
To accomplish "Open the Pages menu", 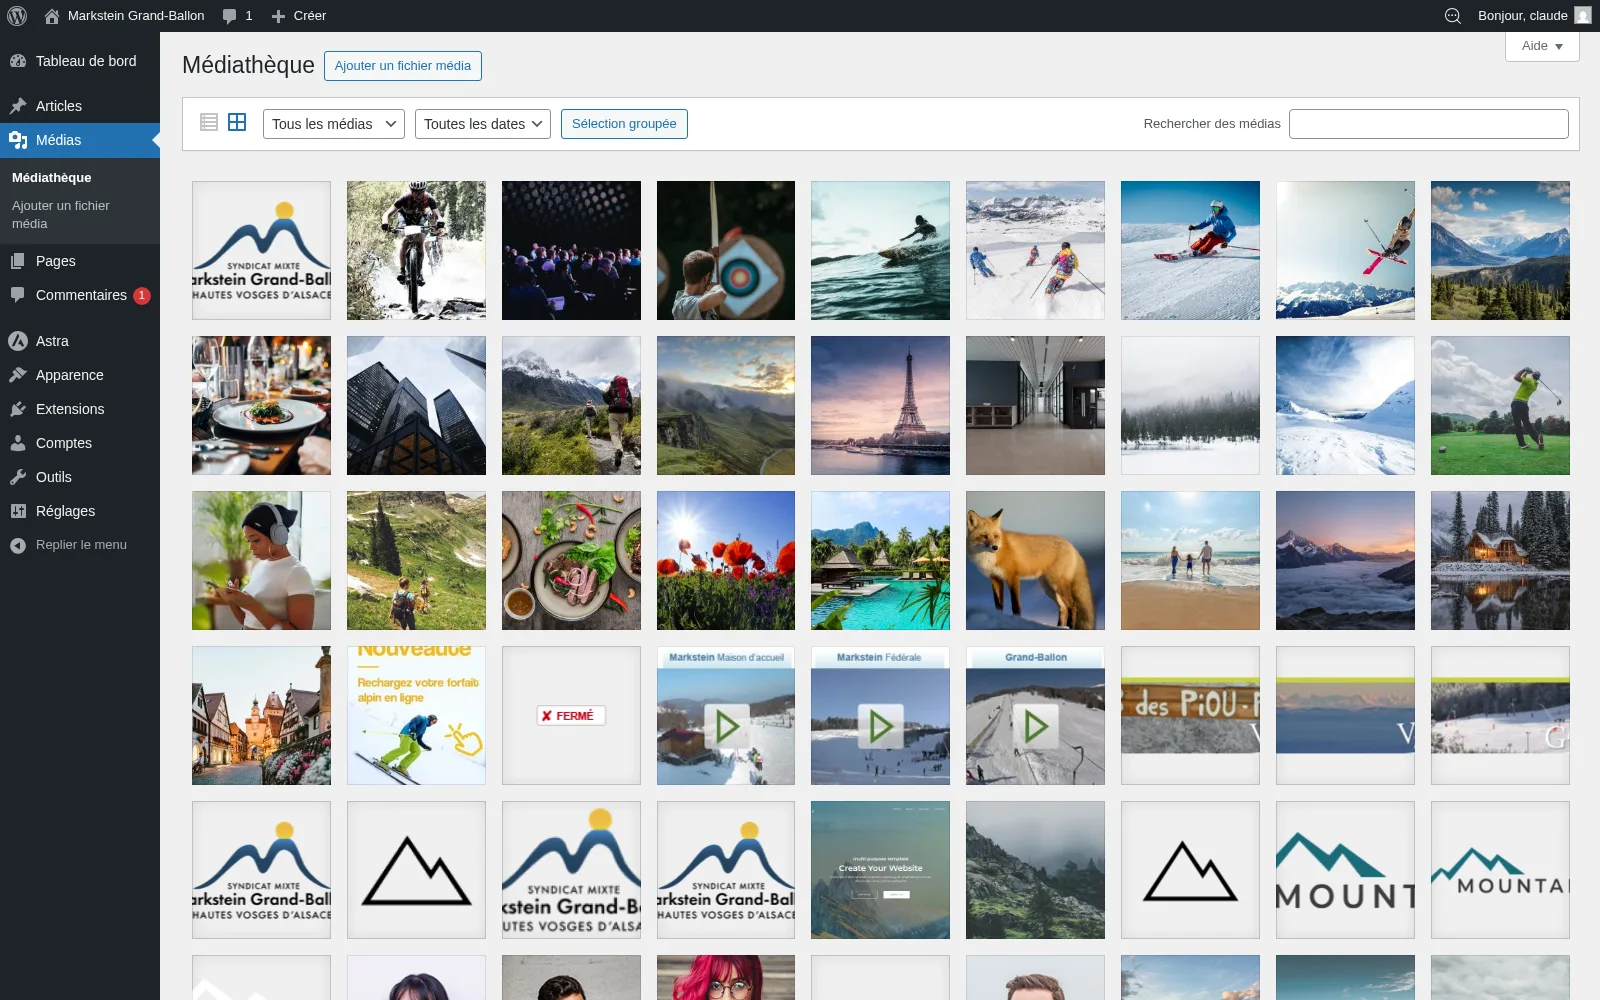I will point(80,261).
